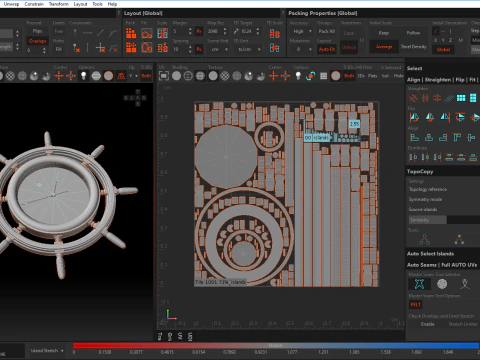Viewport: 480px width, 360px height.
Task: Click the first Flip icon in Flip row
Action: tap(414, 117)
